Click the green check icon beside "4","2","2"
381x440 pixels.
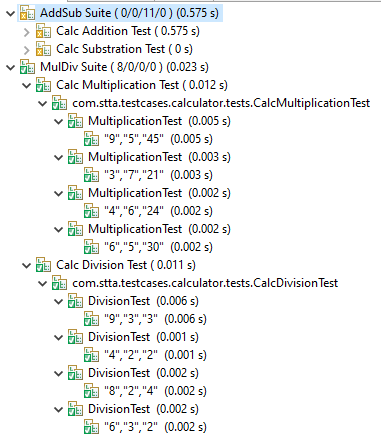(x=91, y=355)
